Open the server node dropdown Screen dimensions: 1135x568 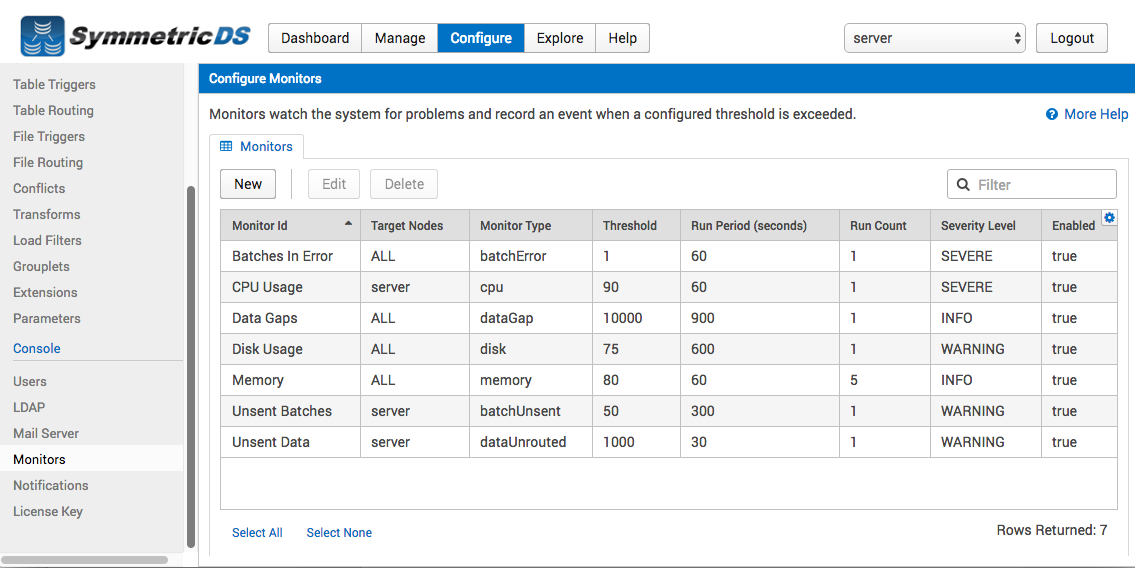coord(934,38)
